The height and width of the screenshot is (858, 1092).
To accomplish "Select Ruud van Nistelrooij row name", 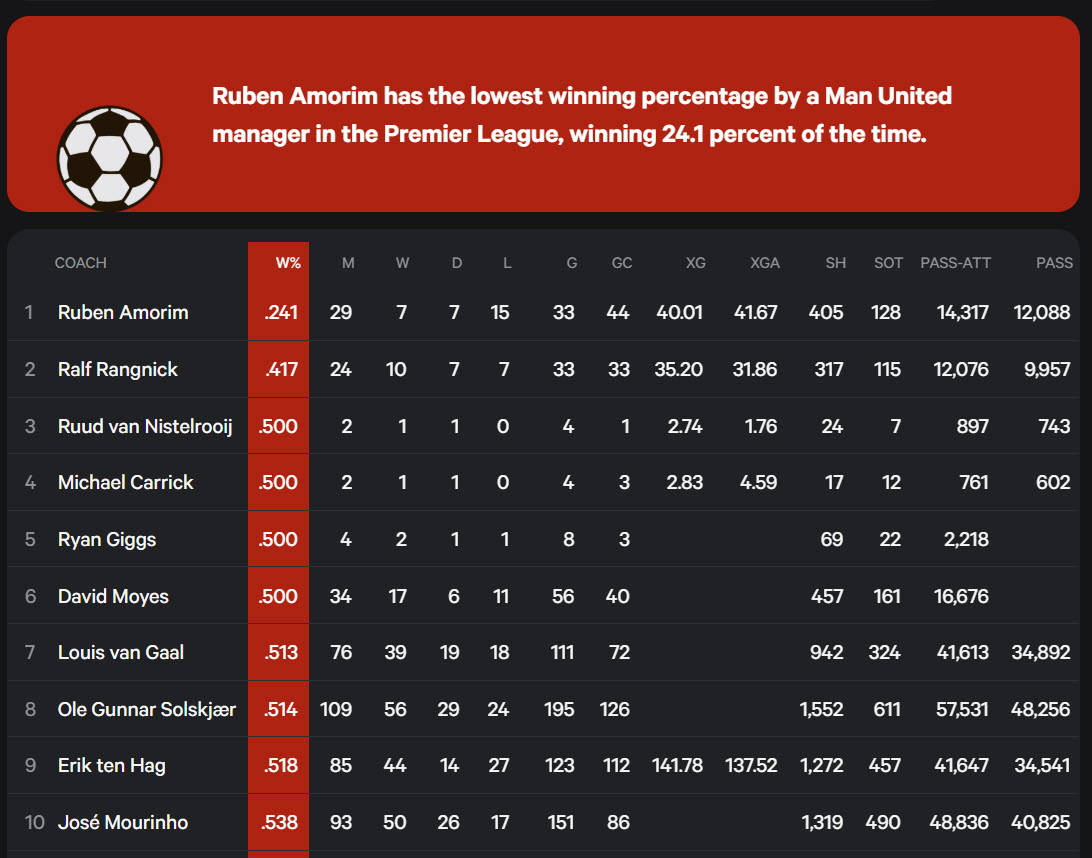I will tap(145, 426).
